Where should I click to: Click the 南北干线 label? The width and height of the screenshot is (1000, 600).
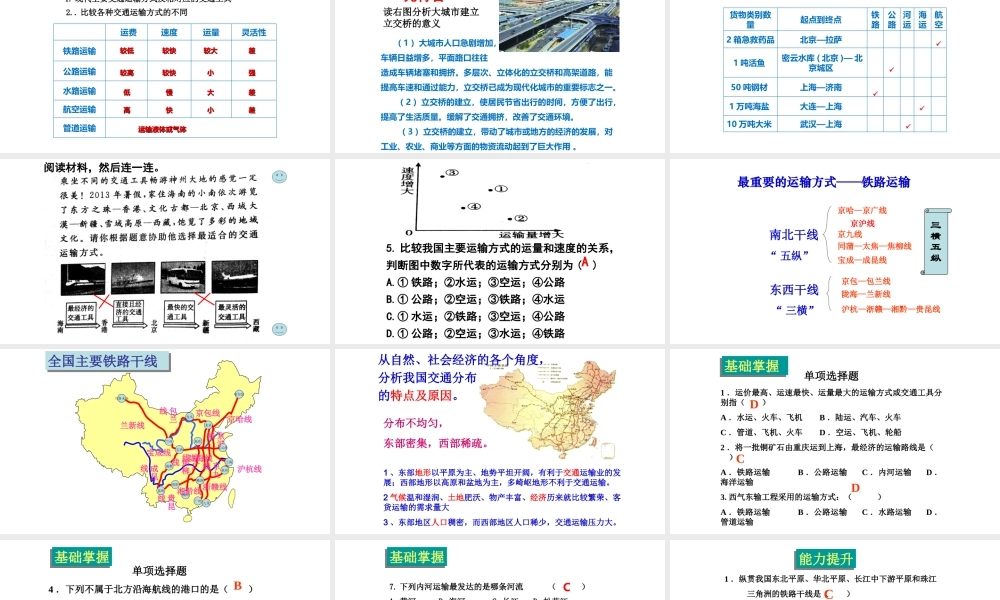click(x=794, y=235)
